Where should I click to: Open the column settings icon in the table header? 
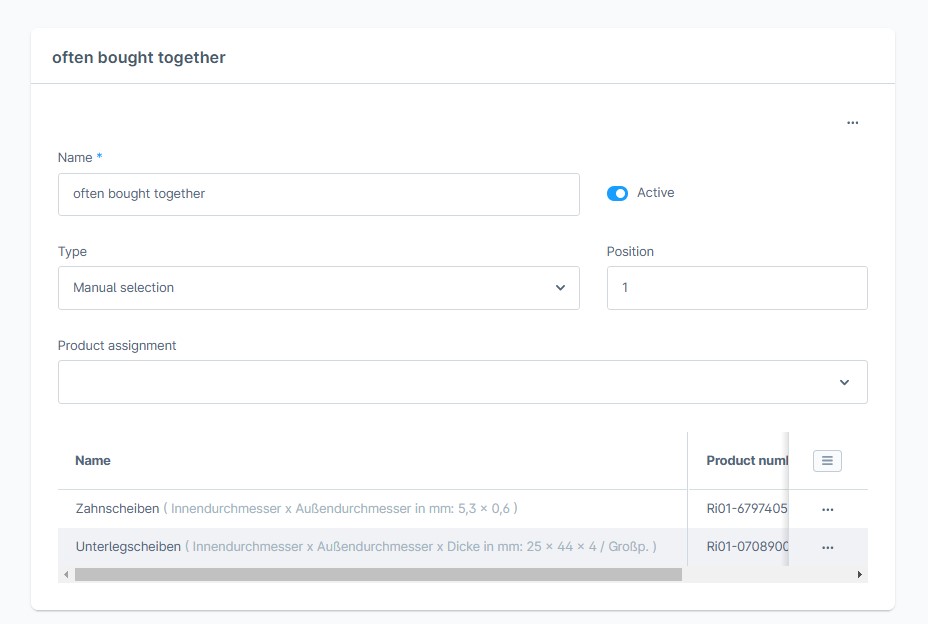tap(826, 460)
